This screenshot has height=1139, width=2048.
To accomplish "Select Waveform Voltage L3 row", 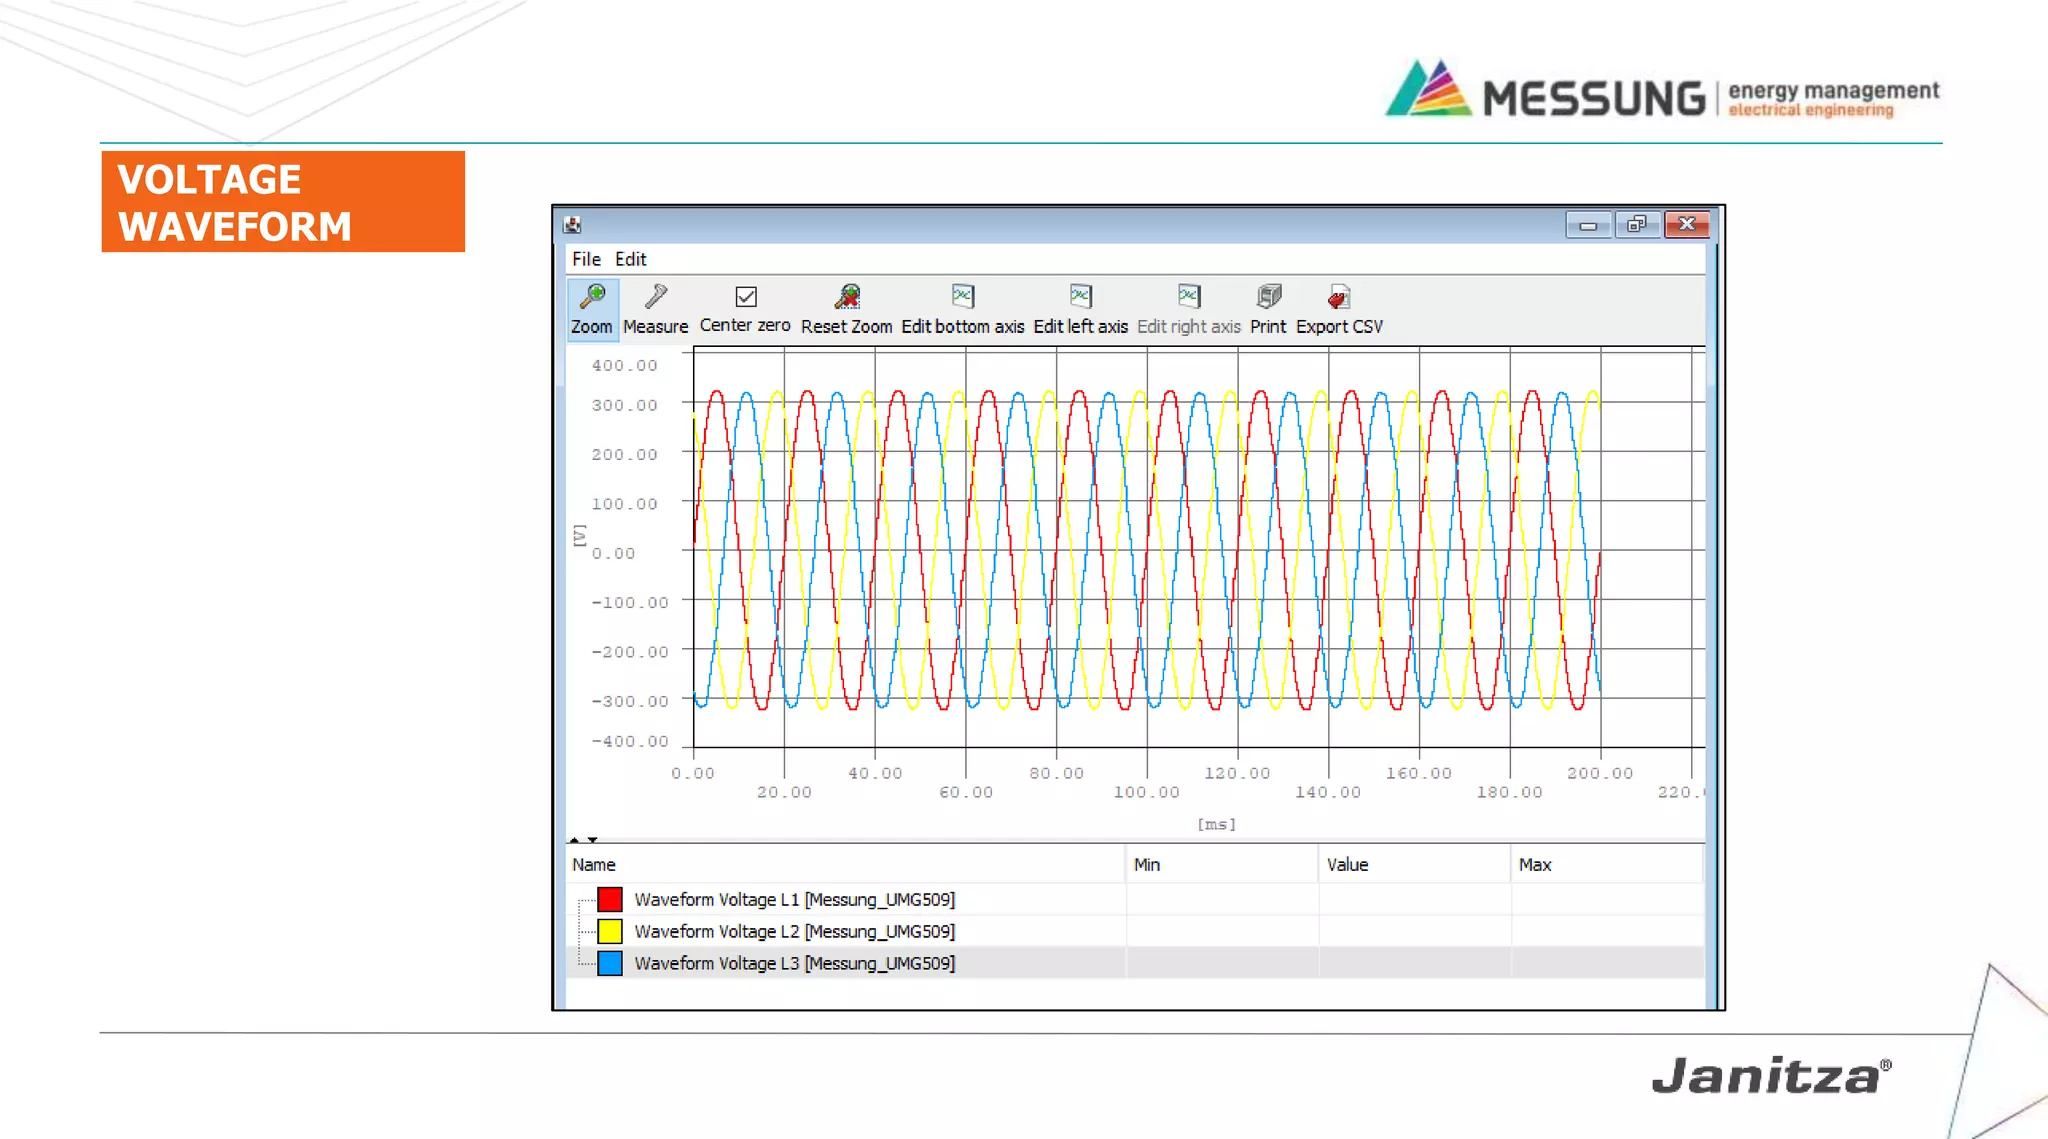I will point(794,963).
